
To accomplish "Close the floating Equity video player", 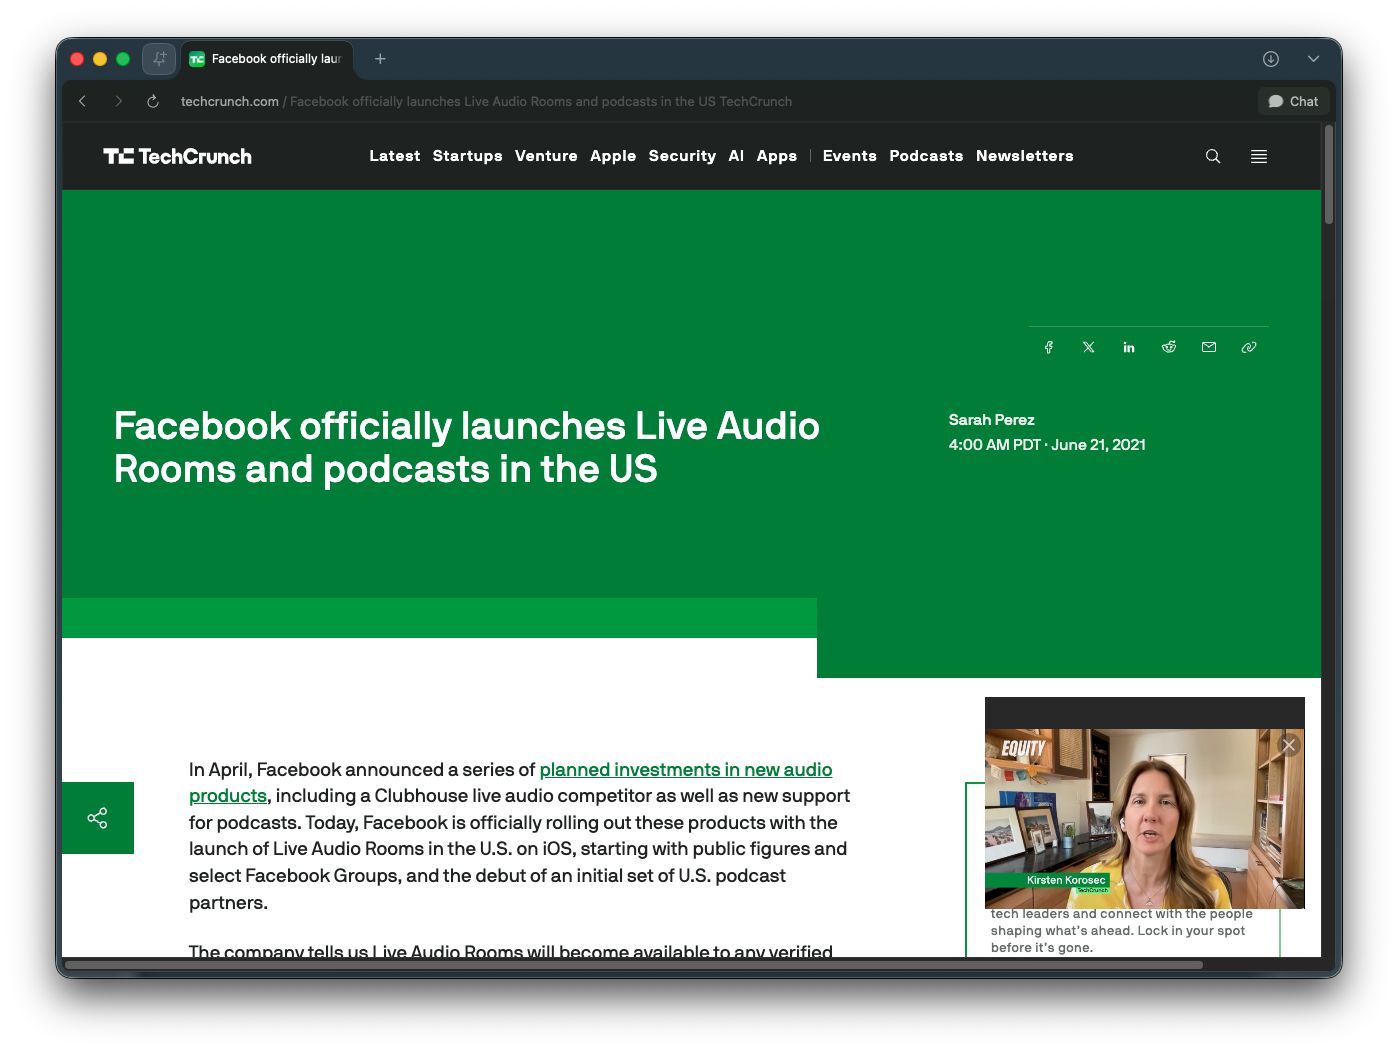I will (1289, 745).
